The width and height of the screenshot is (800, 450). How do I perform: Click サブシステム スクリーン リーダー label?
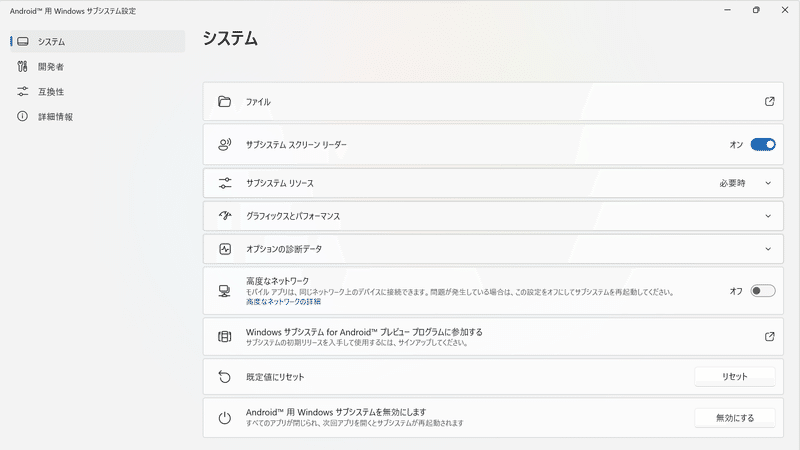click(x=296, y=145)
